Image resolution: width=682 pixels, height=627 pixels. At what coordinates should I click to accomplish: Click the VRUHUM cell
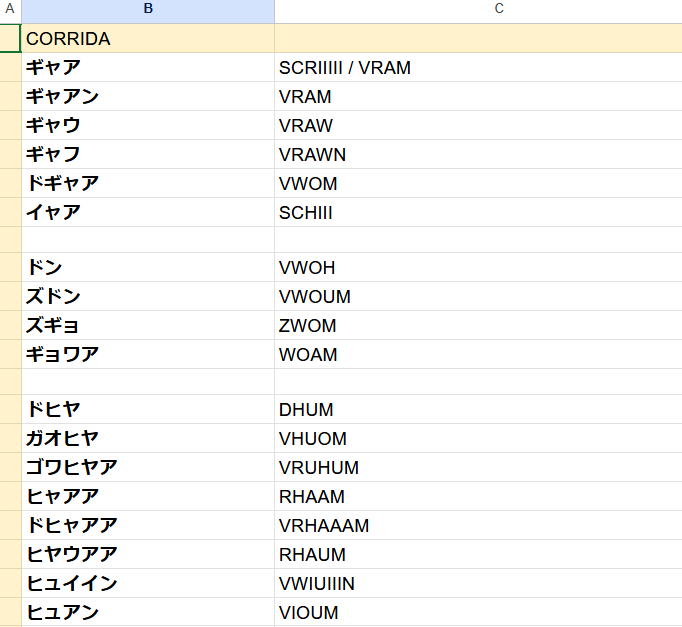[478, 468]
